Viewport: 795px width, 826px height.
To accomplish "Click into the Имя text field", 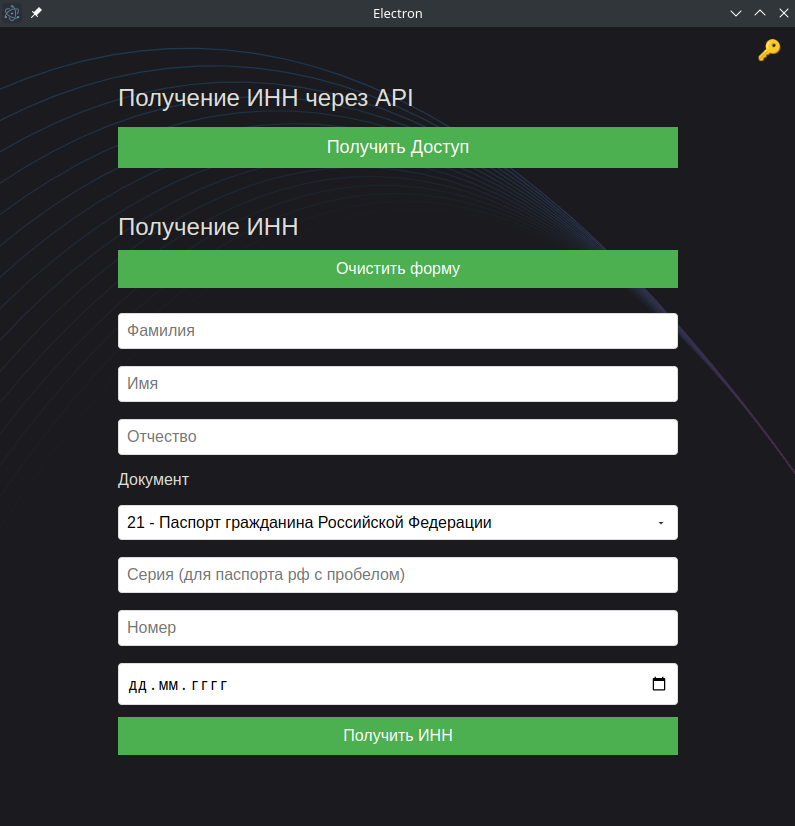I will pos(397,384).
